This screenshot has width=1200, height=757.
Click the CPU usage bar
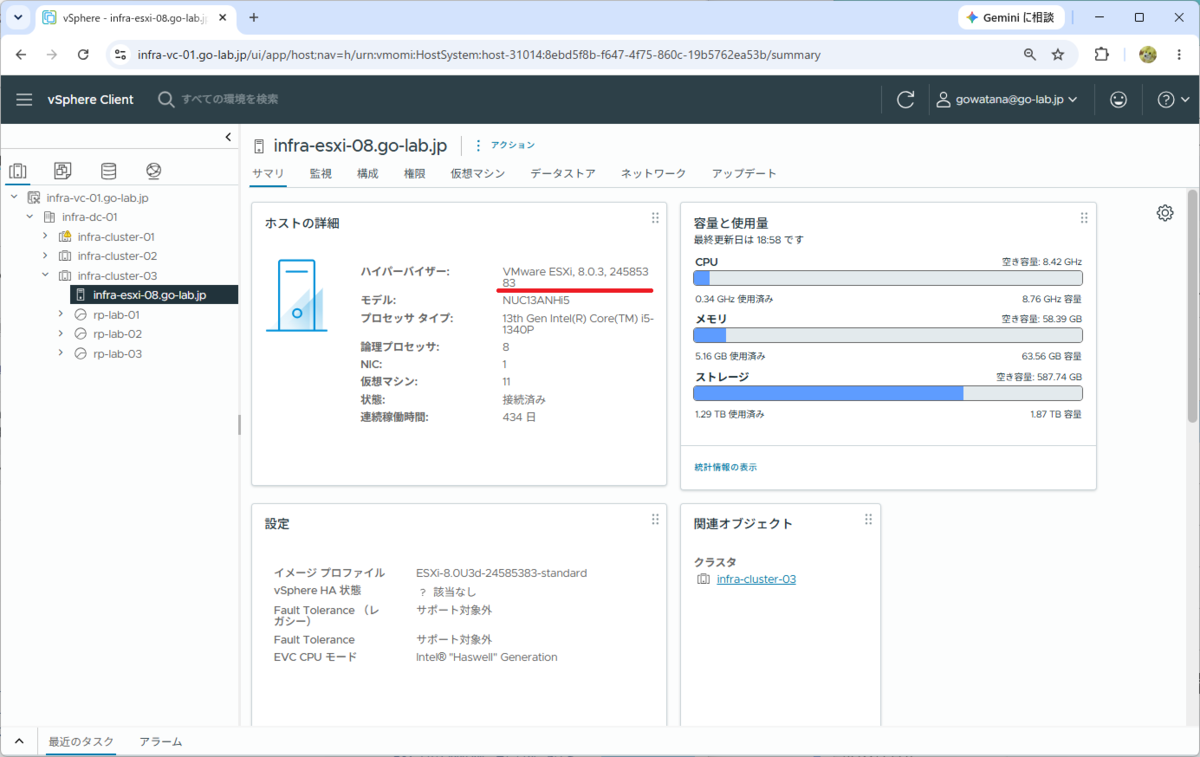tap(888, 278)
